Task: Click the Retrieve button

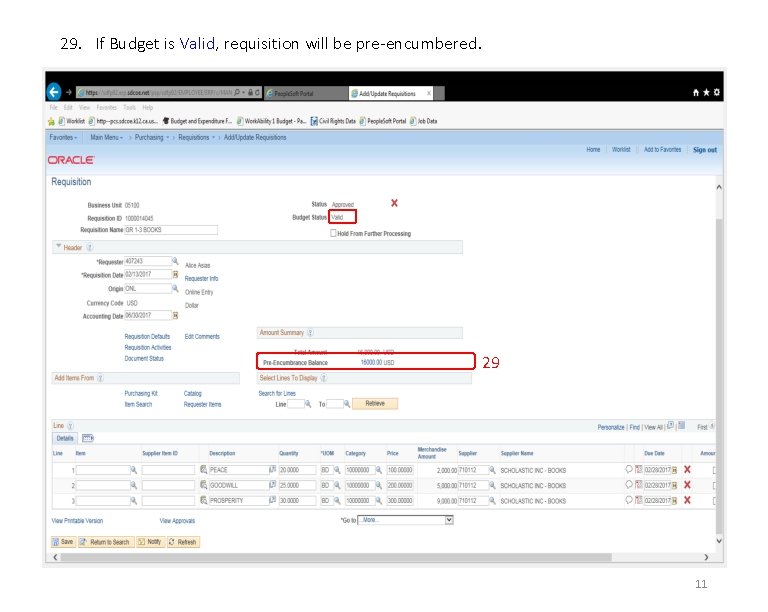Action: click(375, 403)
